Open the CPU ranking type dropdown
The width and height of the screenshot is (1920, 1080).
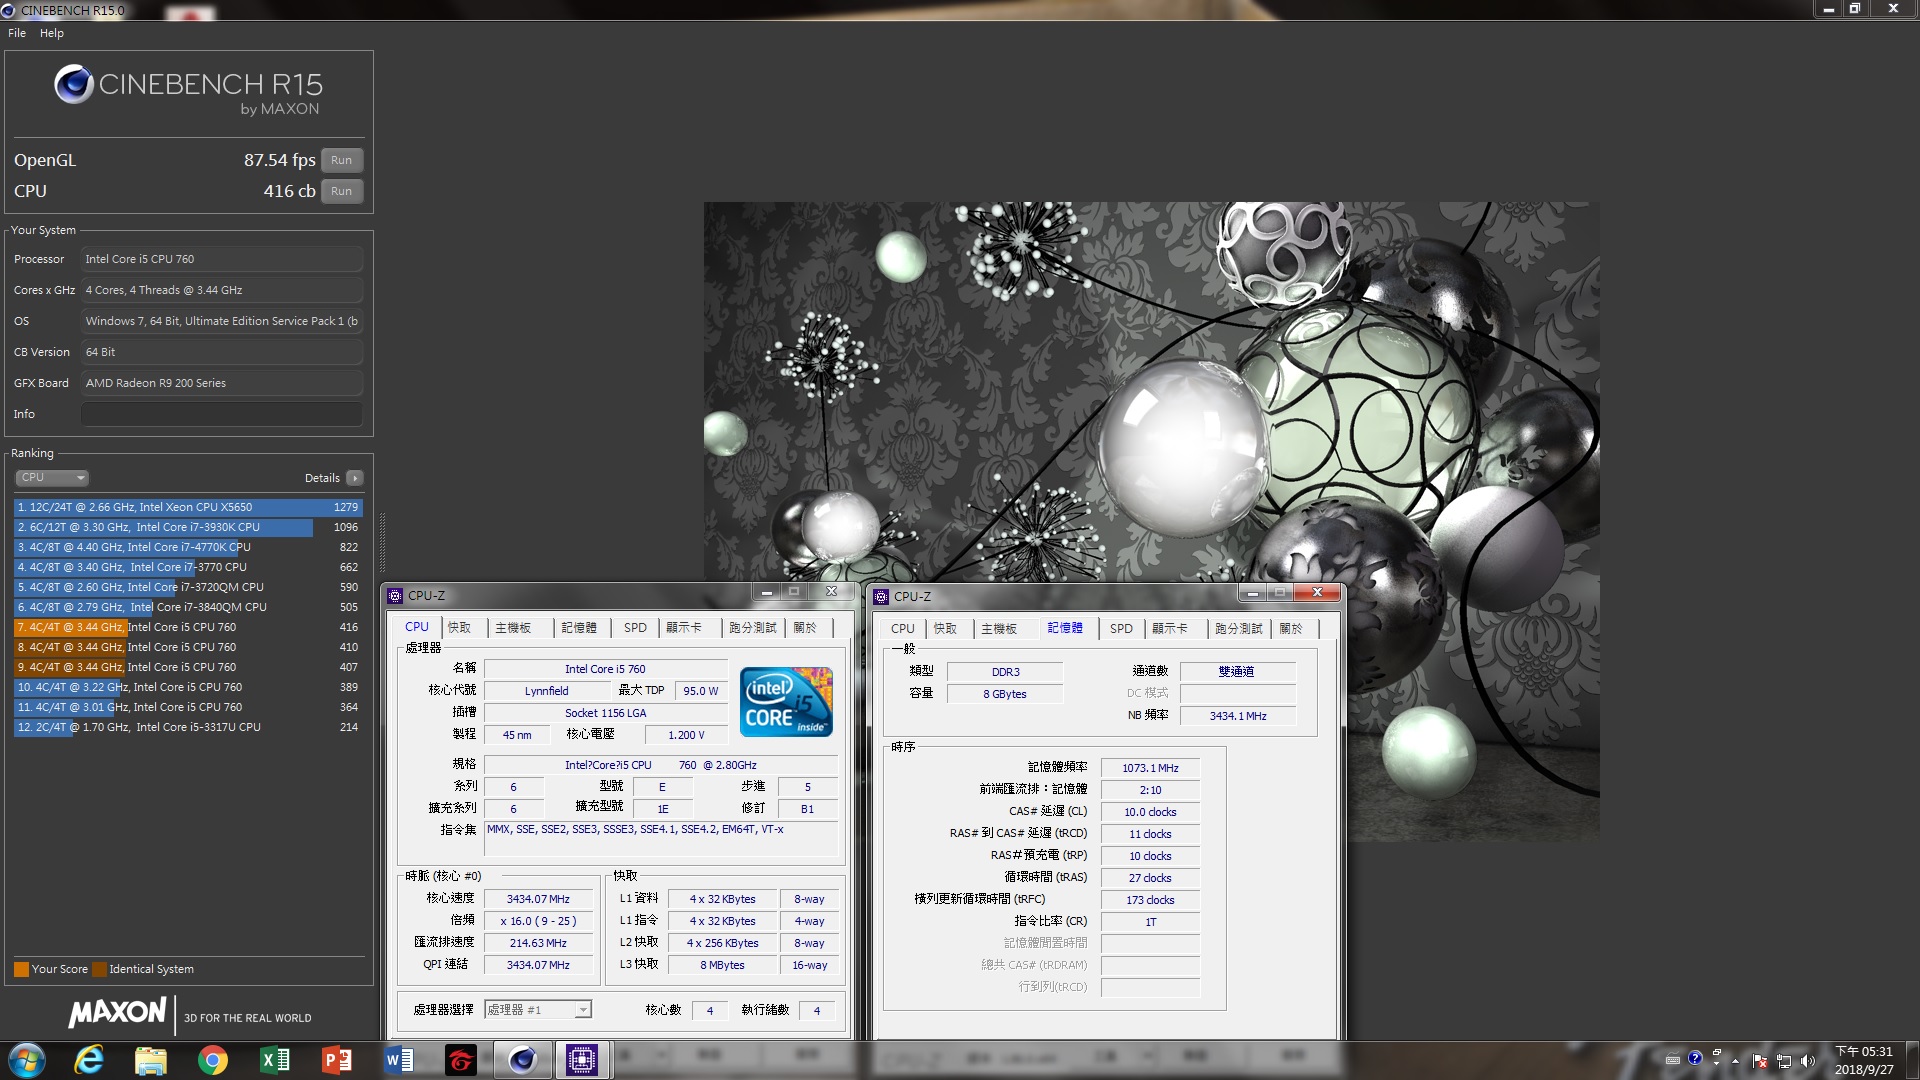click(52, 478)
